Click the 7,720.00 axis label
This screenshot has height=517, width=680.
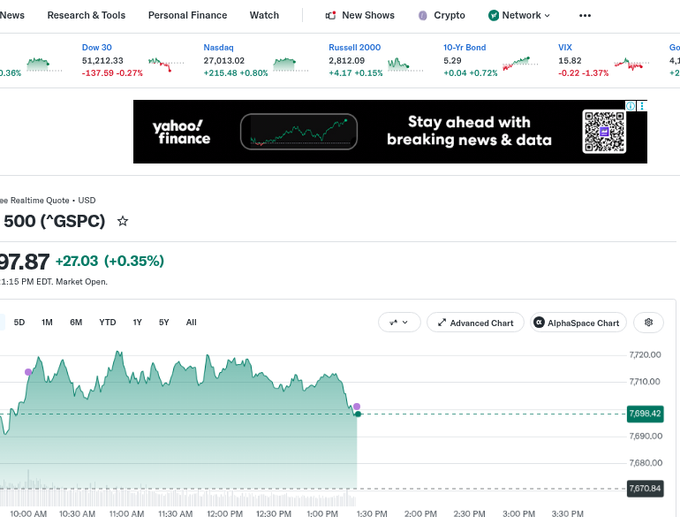click(645, 355)
